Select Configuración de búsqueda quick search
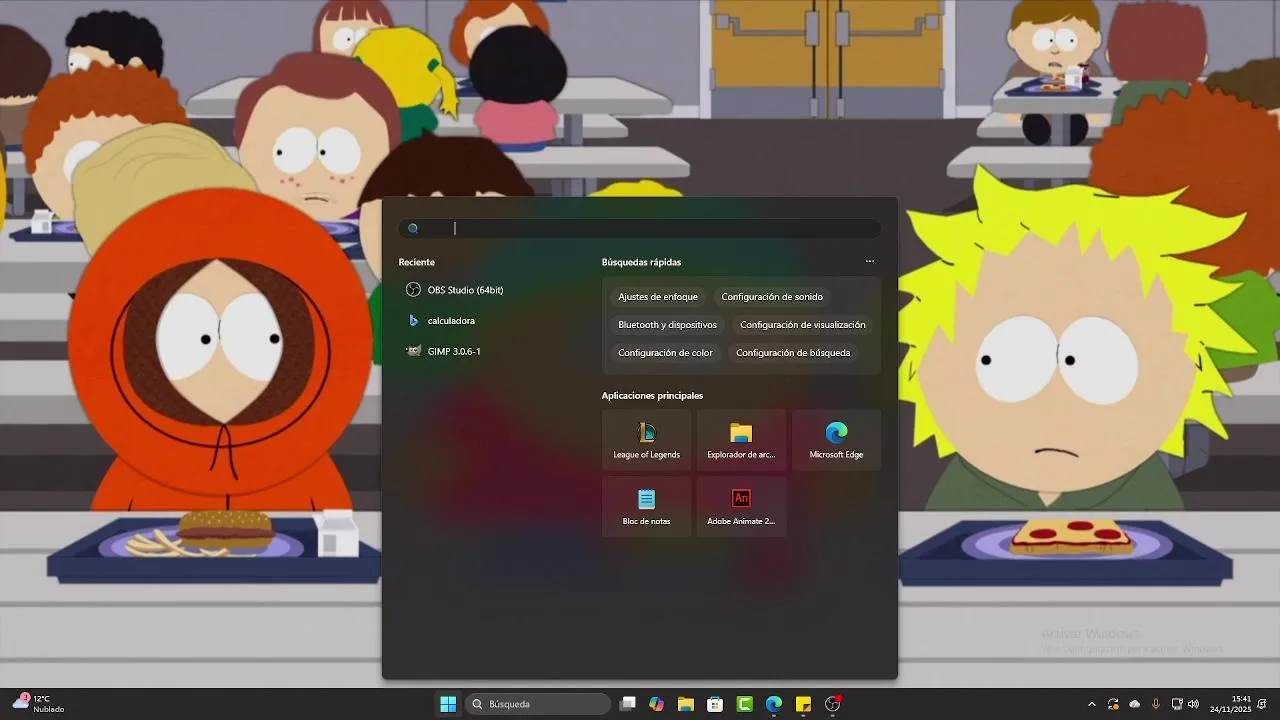The image size is (1280, 720). point(793,353)
